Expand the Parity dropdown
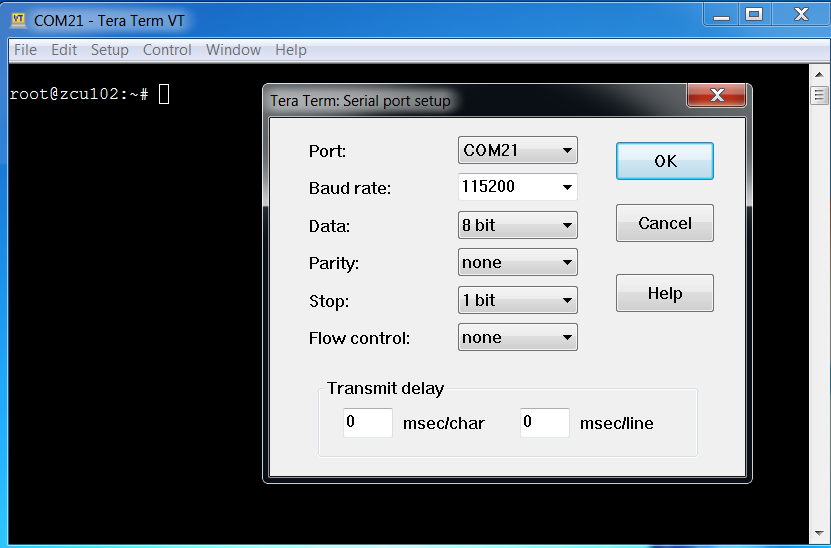Image resolution: width=831 pixels, height=548 pixels. [518, 262]
